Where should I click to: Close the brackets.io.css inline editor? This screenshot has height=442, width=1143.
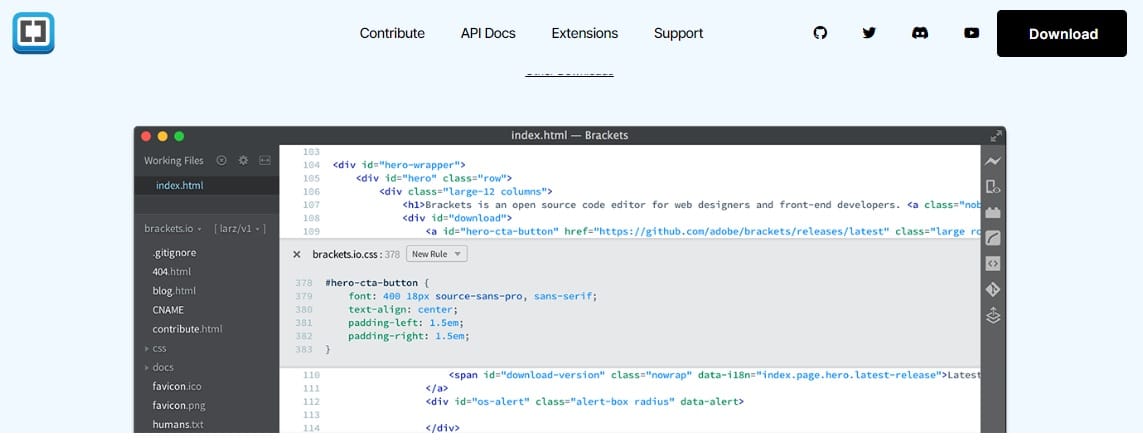pos(297,254)
